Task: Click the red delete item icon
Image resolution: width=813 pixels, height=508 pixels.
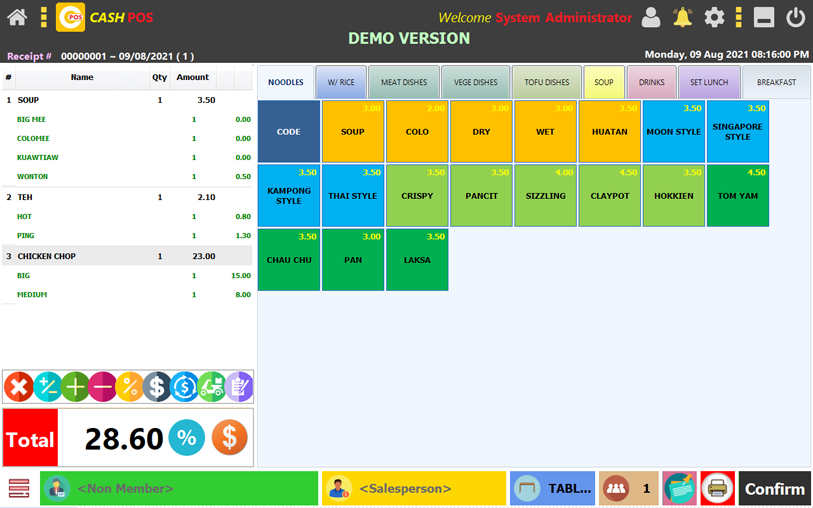Action: pyautogui.click(x=19, y=386)
